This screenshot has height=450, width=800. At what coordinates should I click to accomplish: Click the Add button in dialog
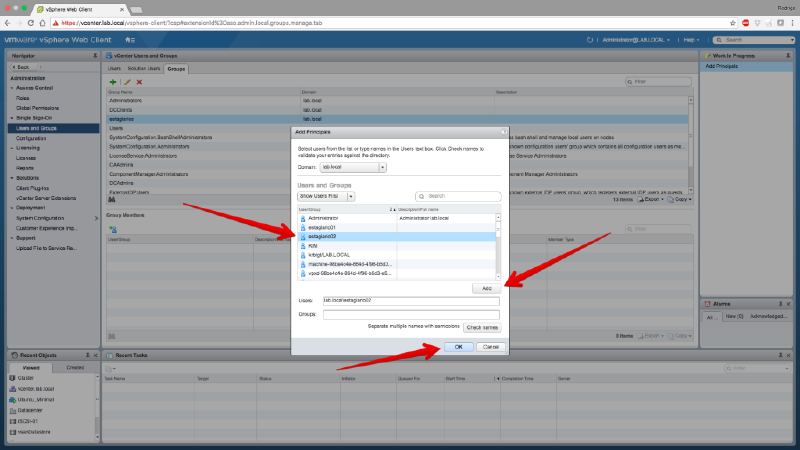click(486, 287)
